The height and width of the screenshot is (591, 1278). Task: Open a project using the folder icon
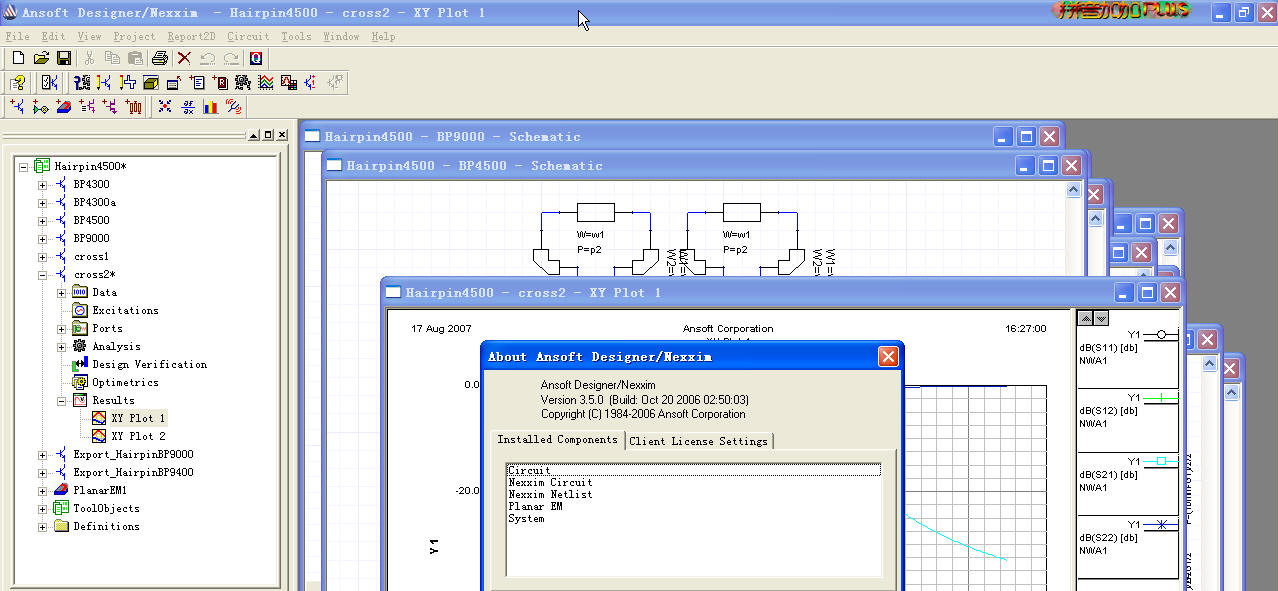[x=41, y=59]
